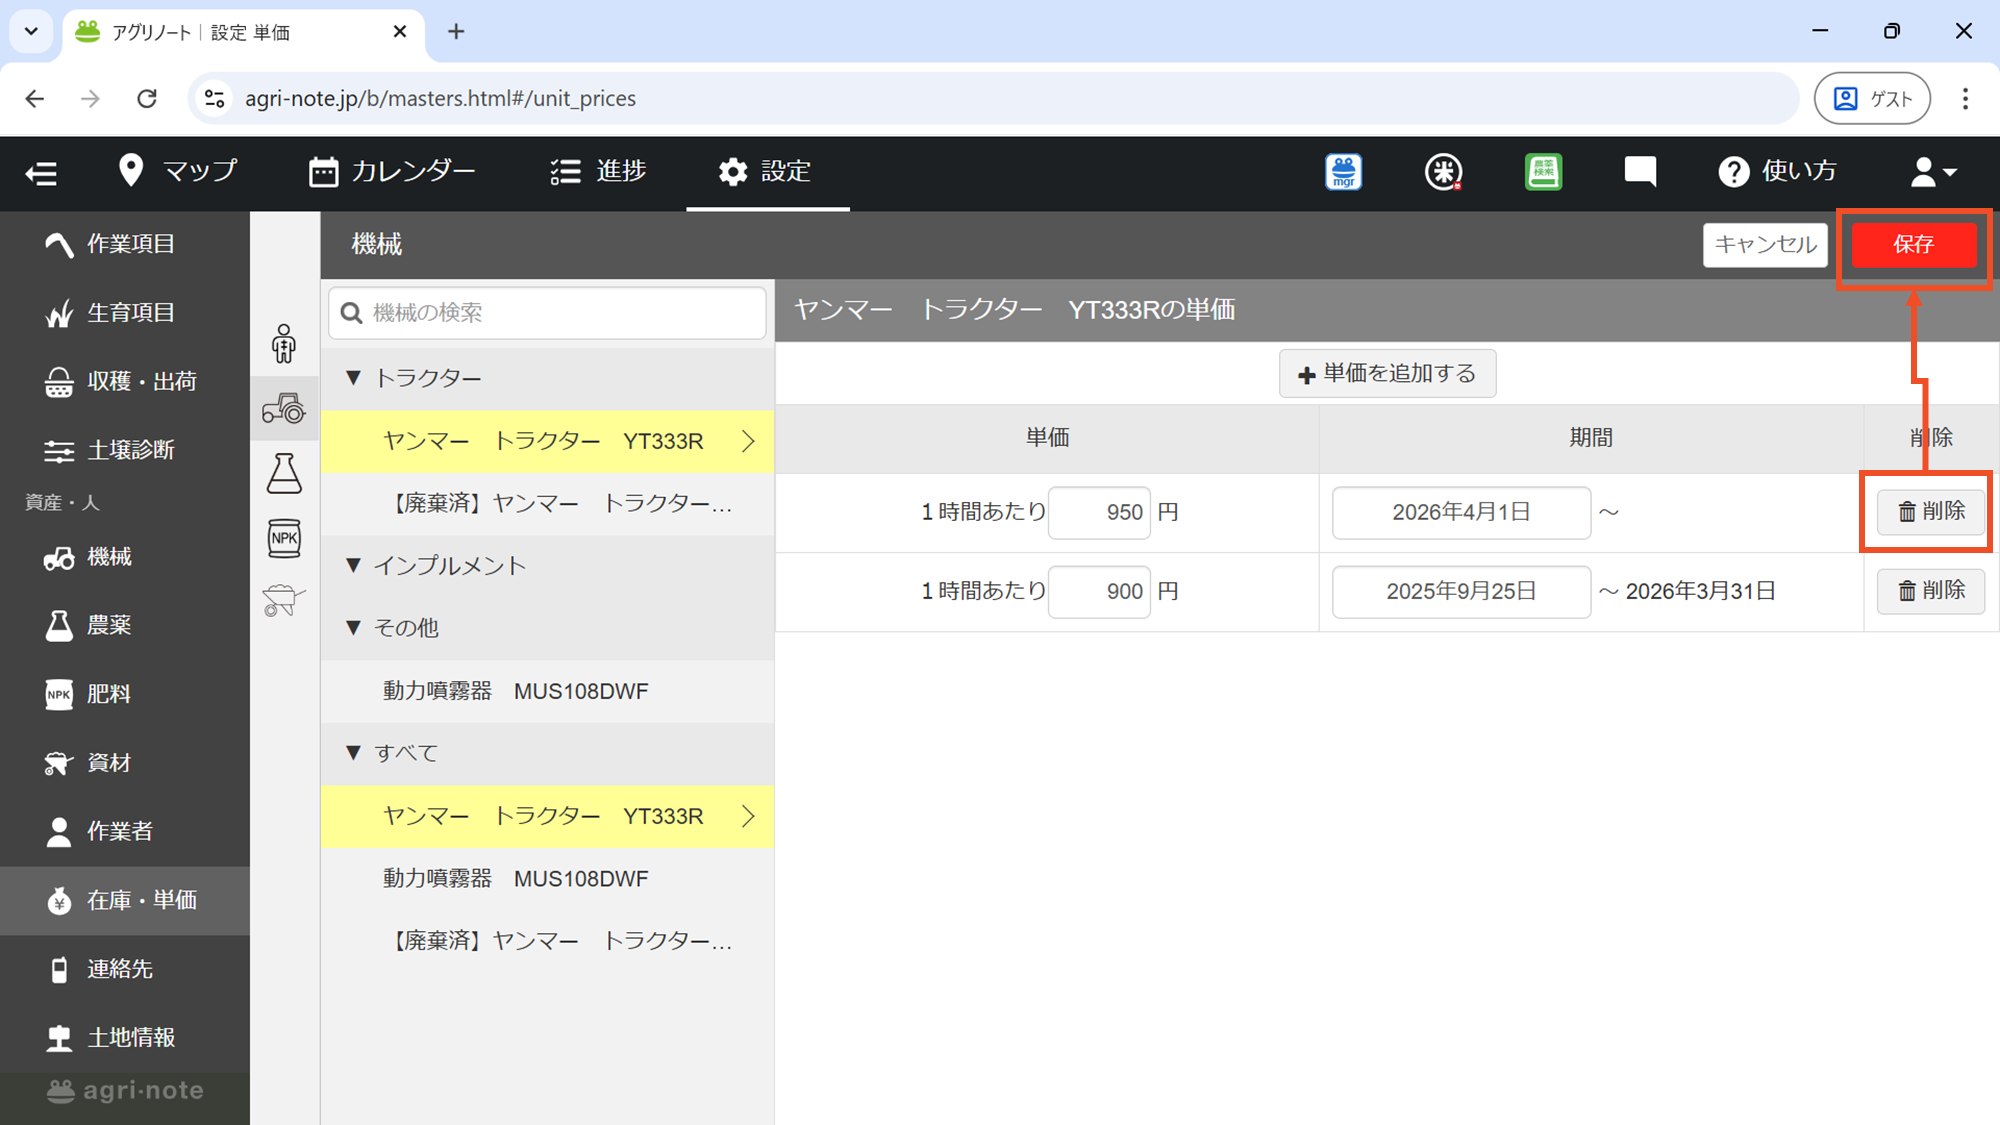Viewport: 2000px width, 1125px height.
Task: Click the red 保存 save button
Action: (1914, 245)
